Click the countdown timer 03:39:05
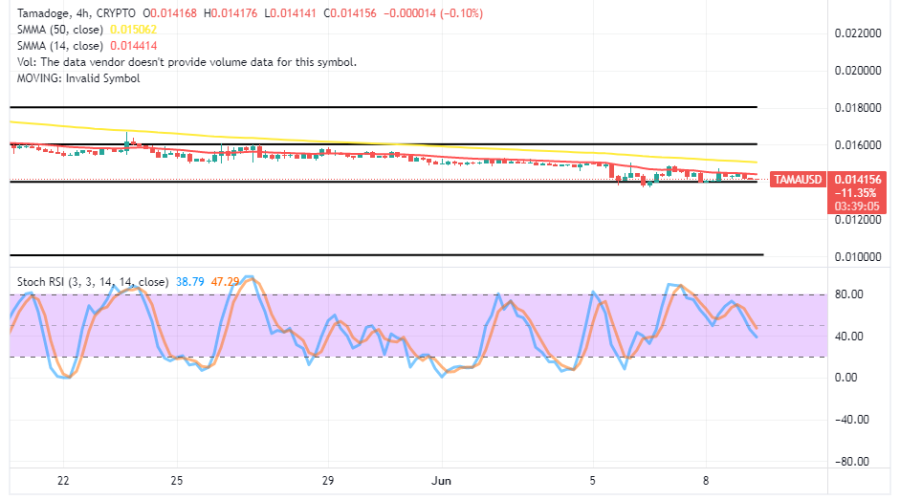 856,206
